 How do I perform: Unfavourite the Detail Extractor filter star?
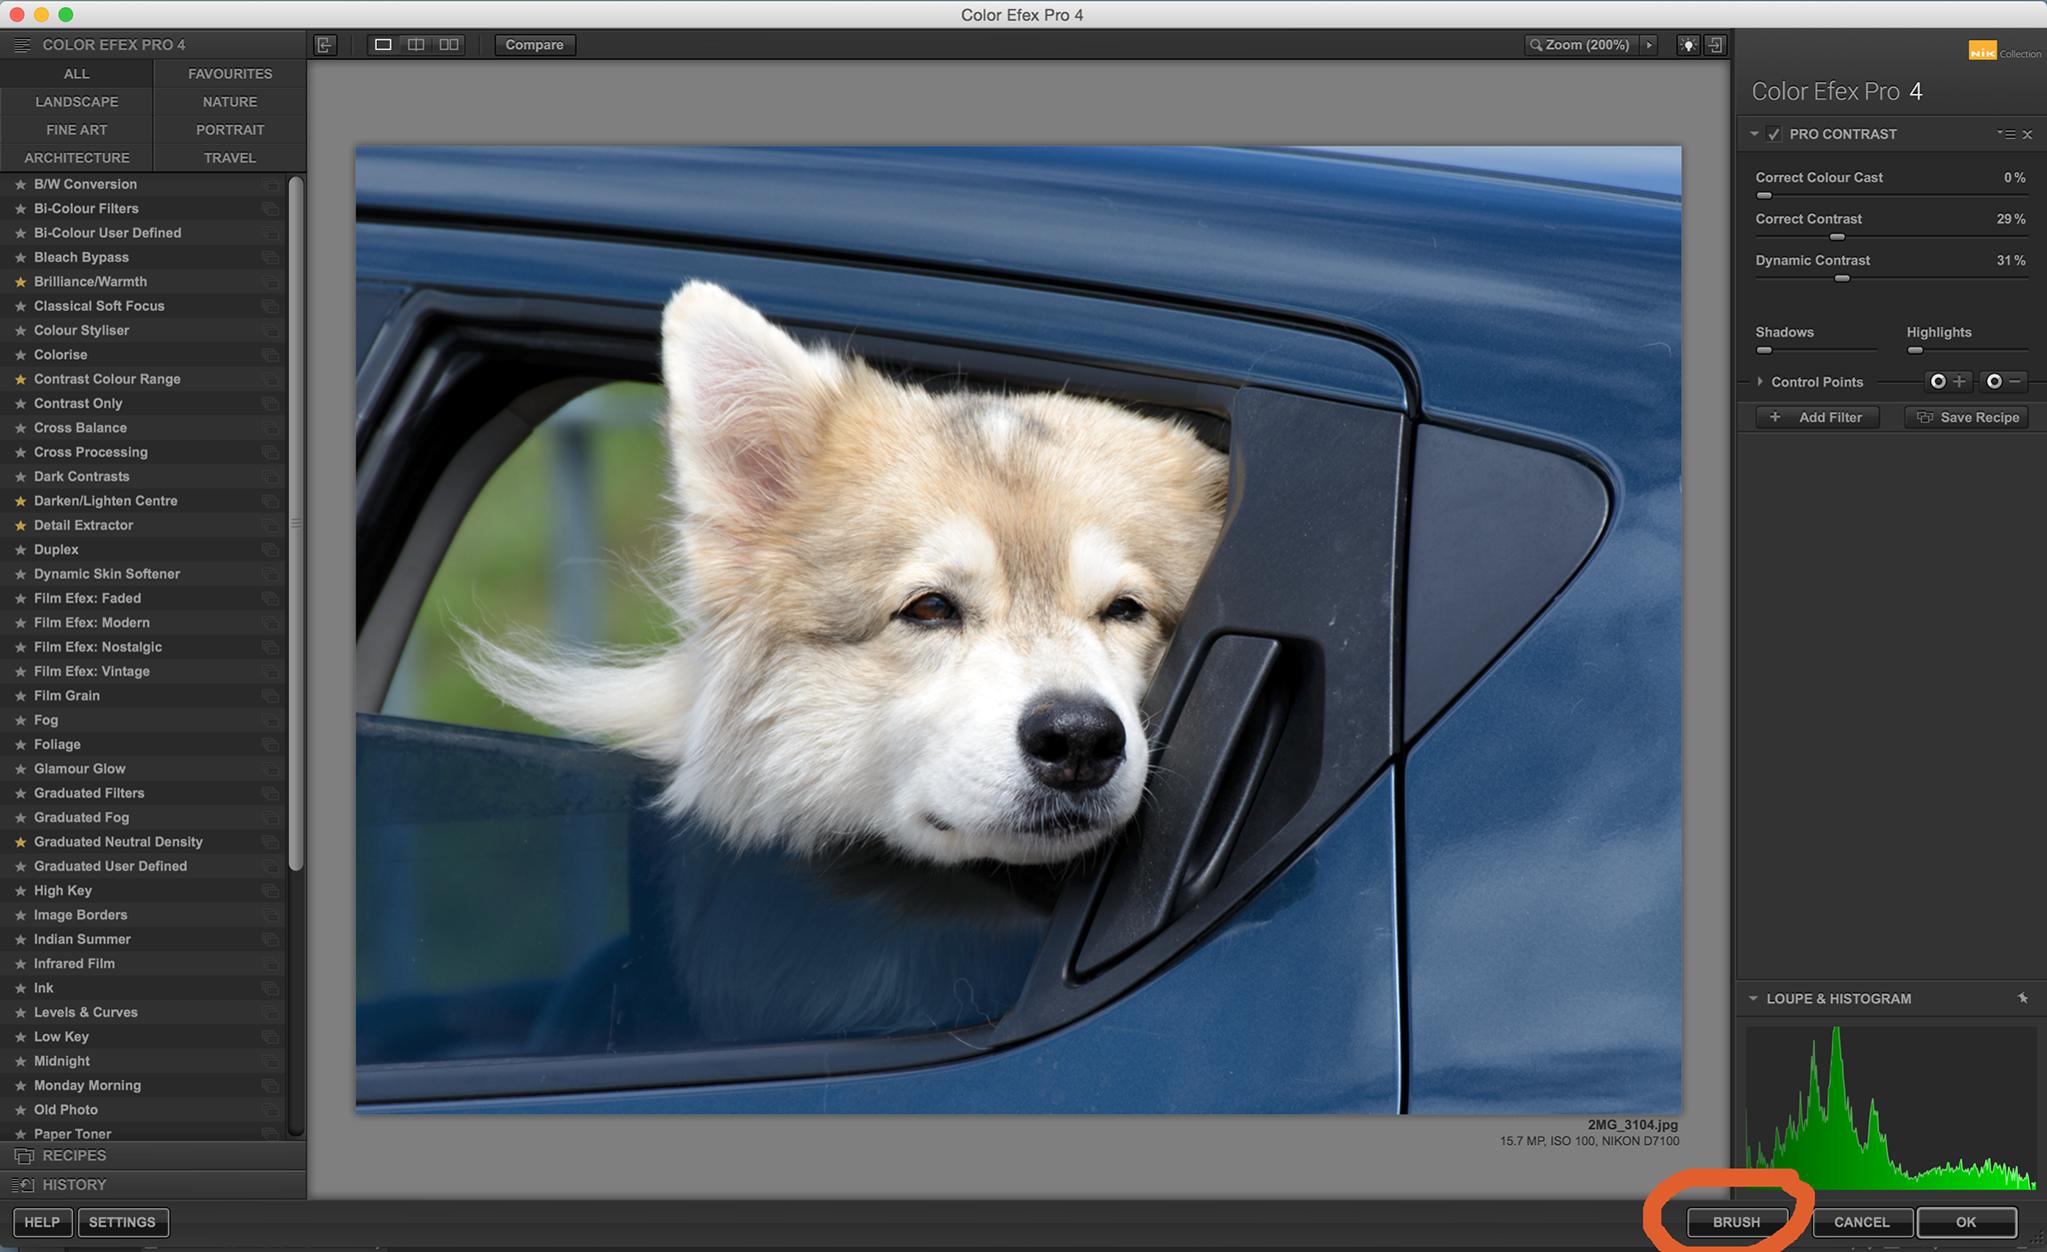pyautogui.click(x=20, y=526)
